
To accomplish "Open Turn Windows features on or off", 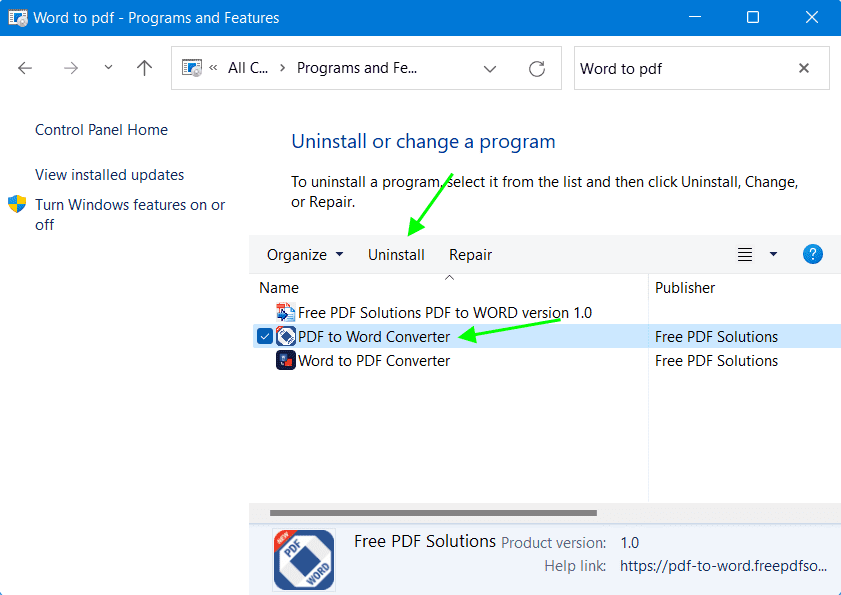I will (130, 215).
